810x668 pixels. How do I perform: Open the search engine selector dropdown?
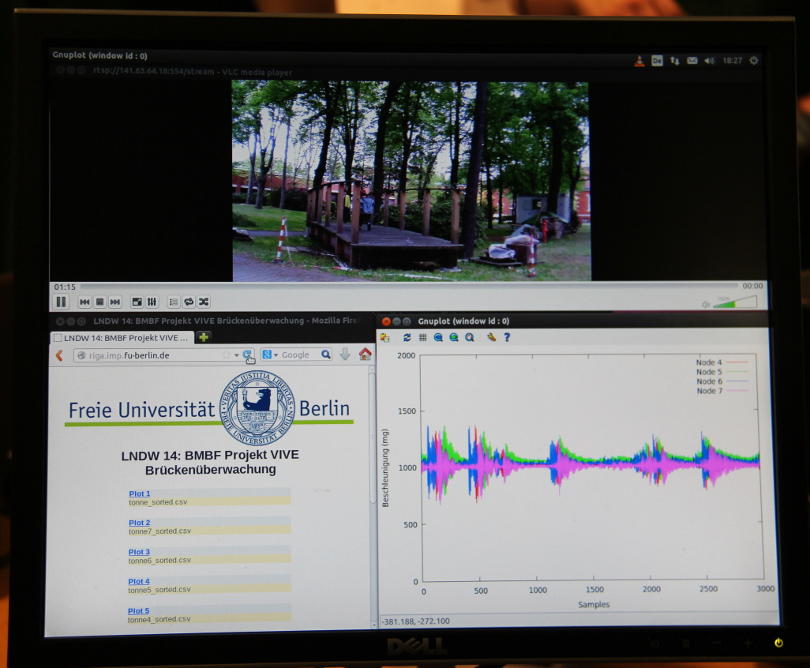pyautogui.click(x=269, y=355)
